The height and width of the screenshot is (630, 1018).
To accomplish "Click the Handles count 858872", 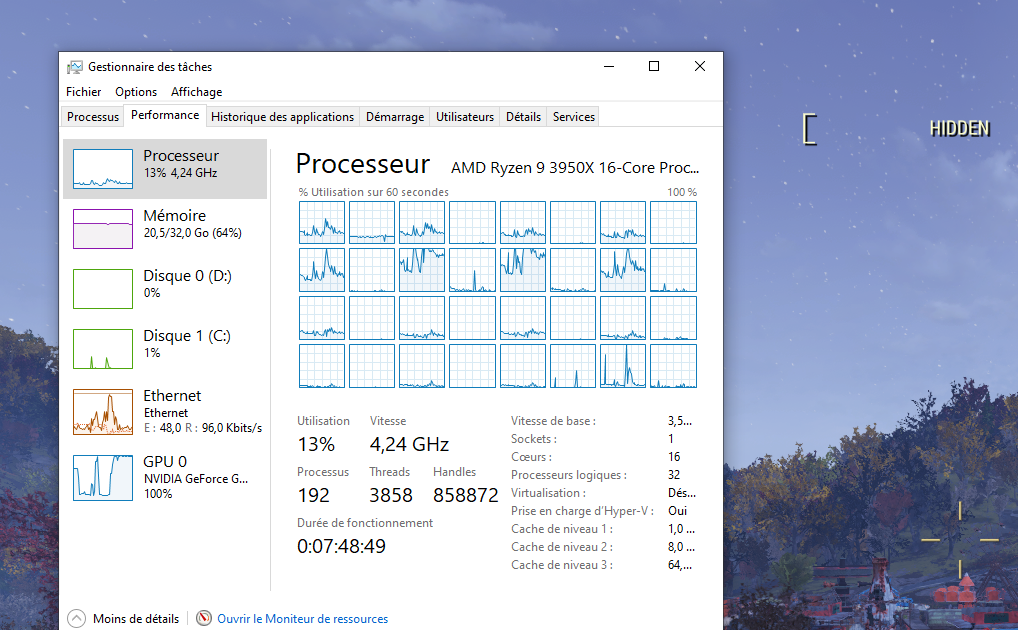I will point(466,496).
